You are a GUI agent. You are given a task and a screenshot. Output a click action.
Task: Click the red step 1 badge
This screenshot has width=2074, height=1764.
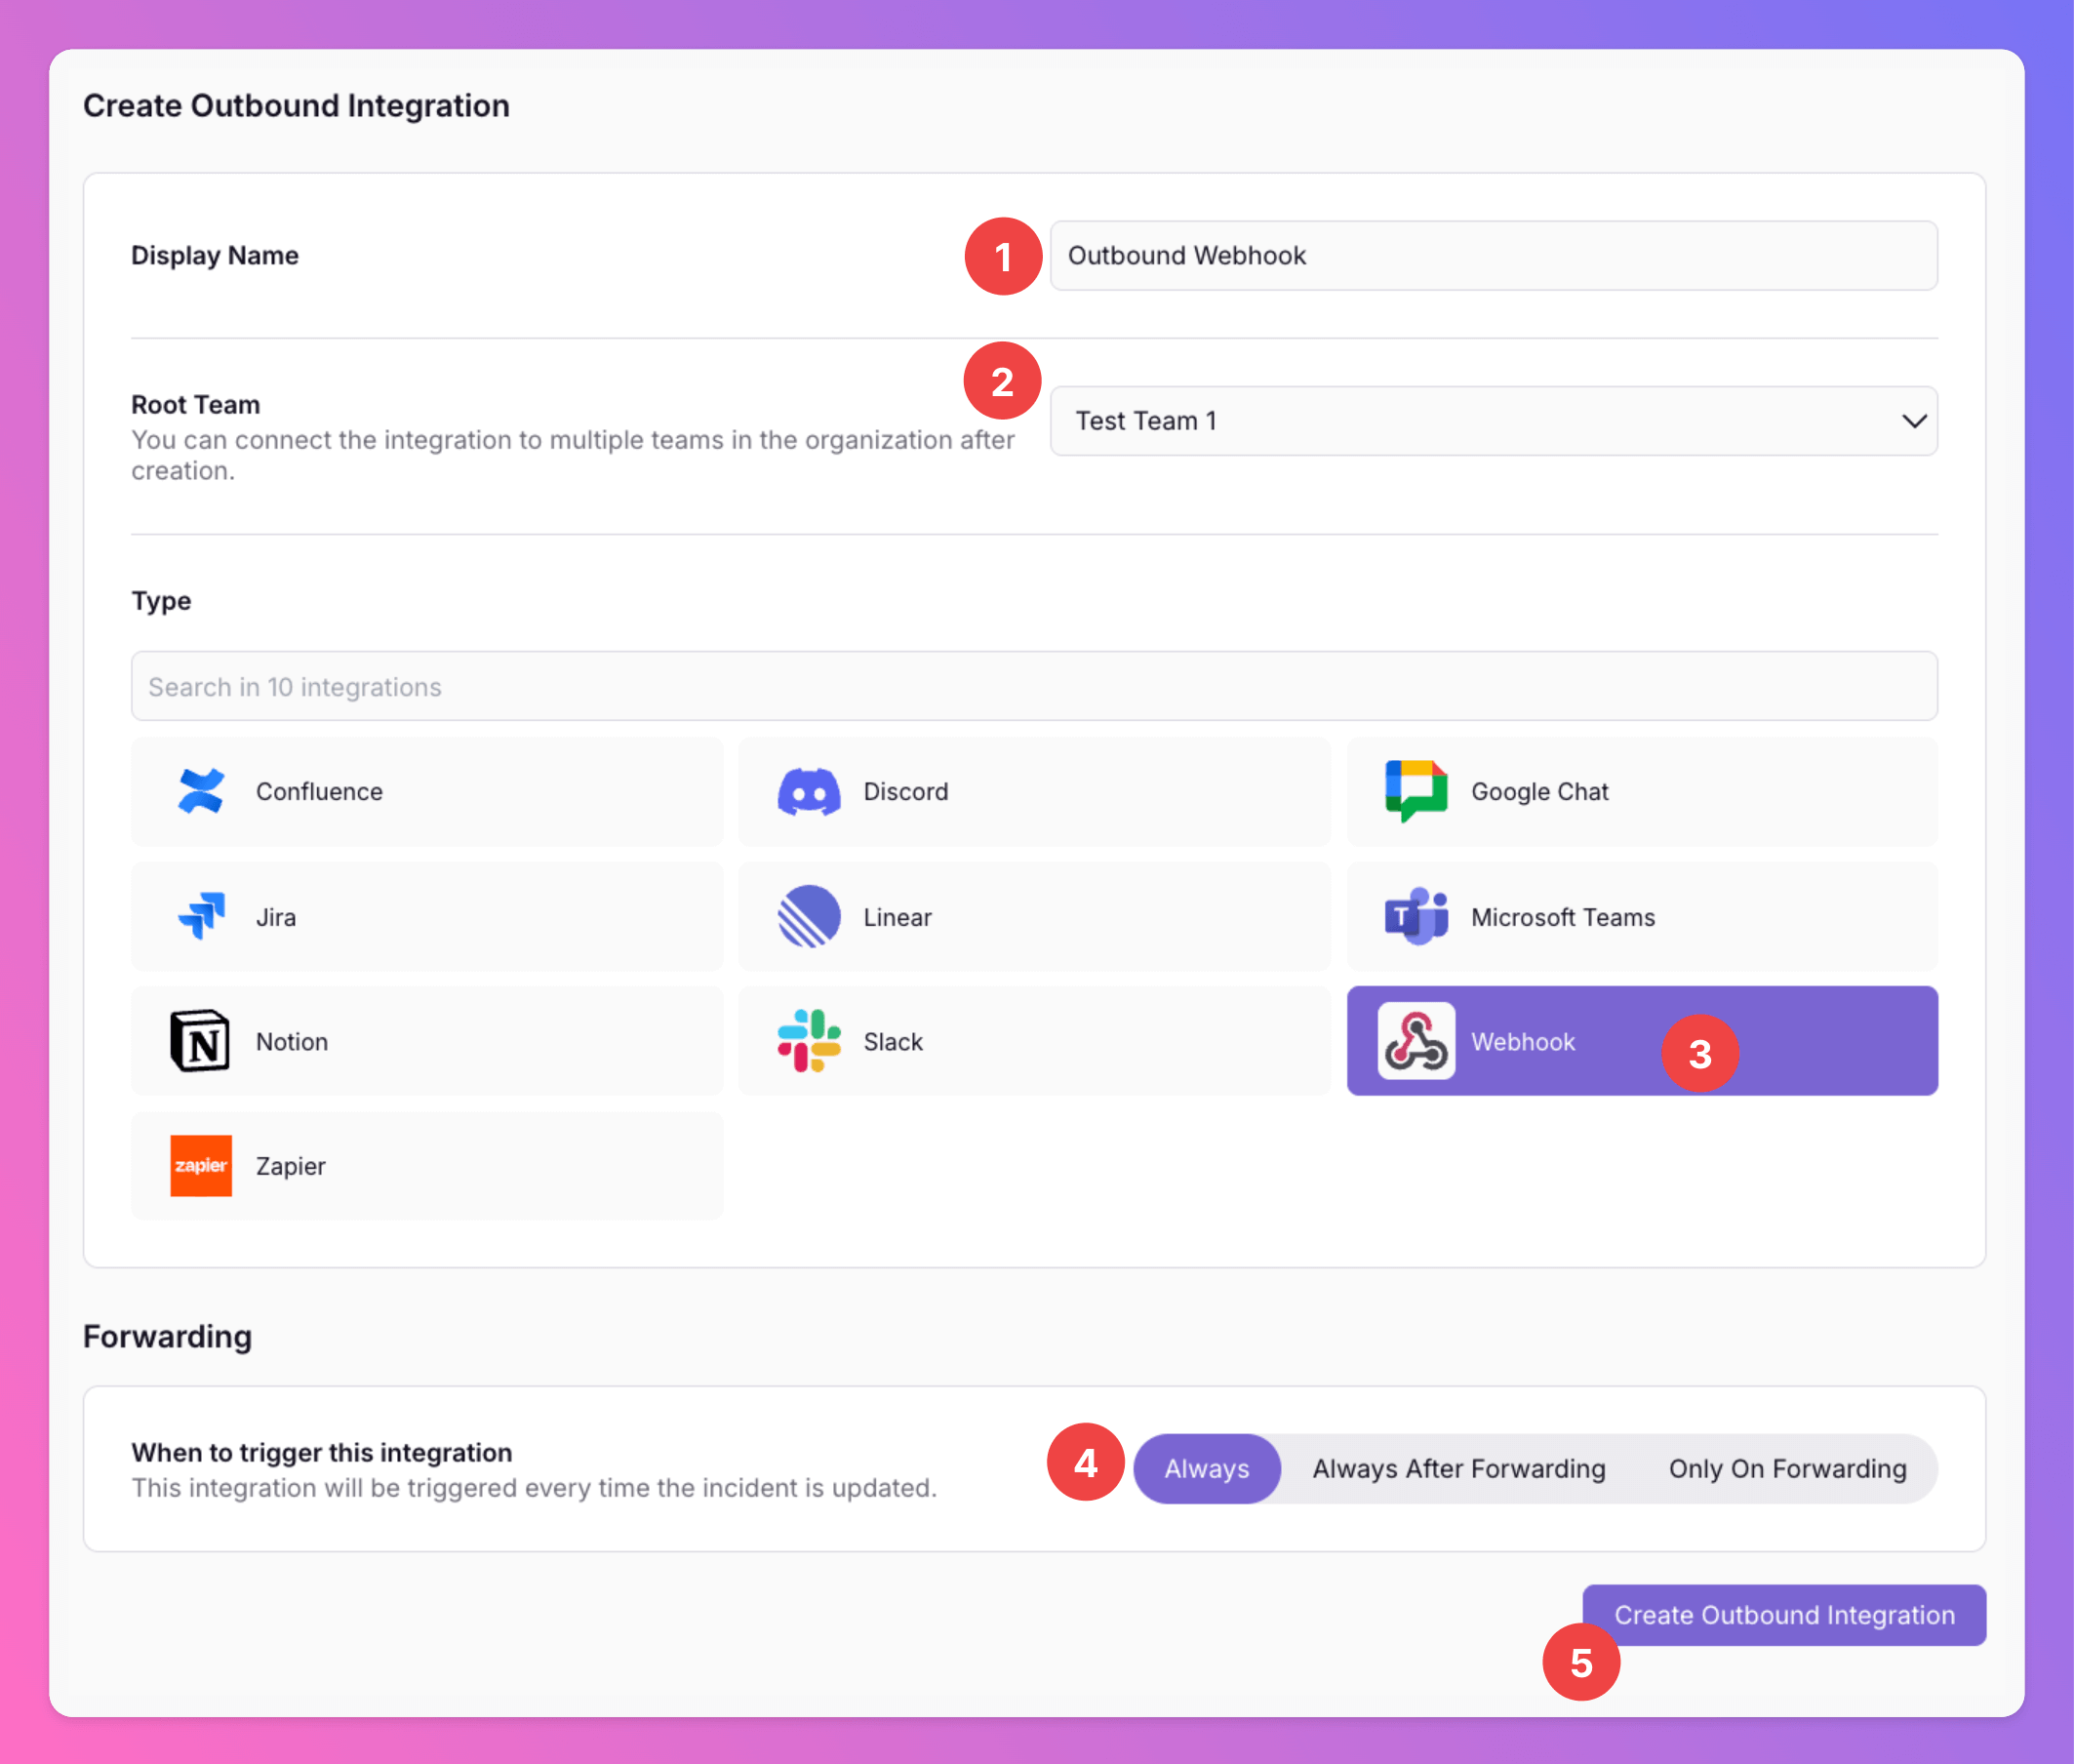(1003, 257)
